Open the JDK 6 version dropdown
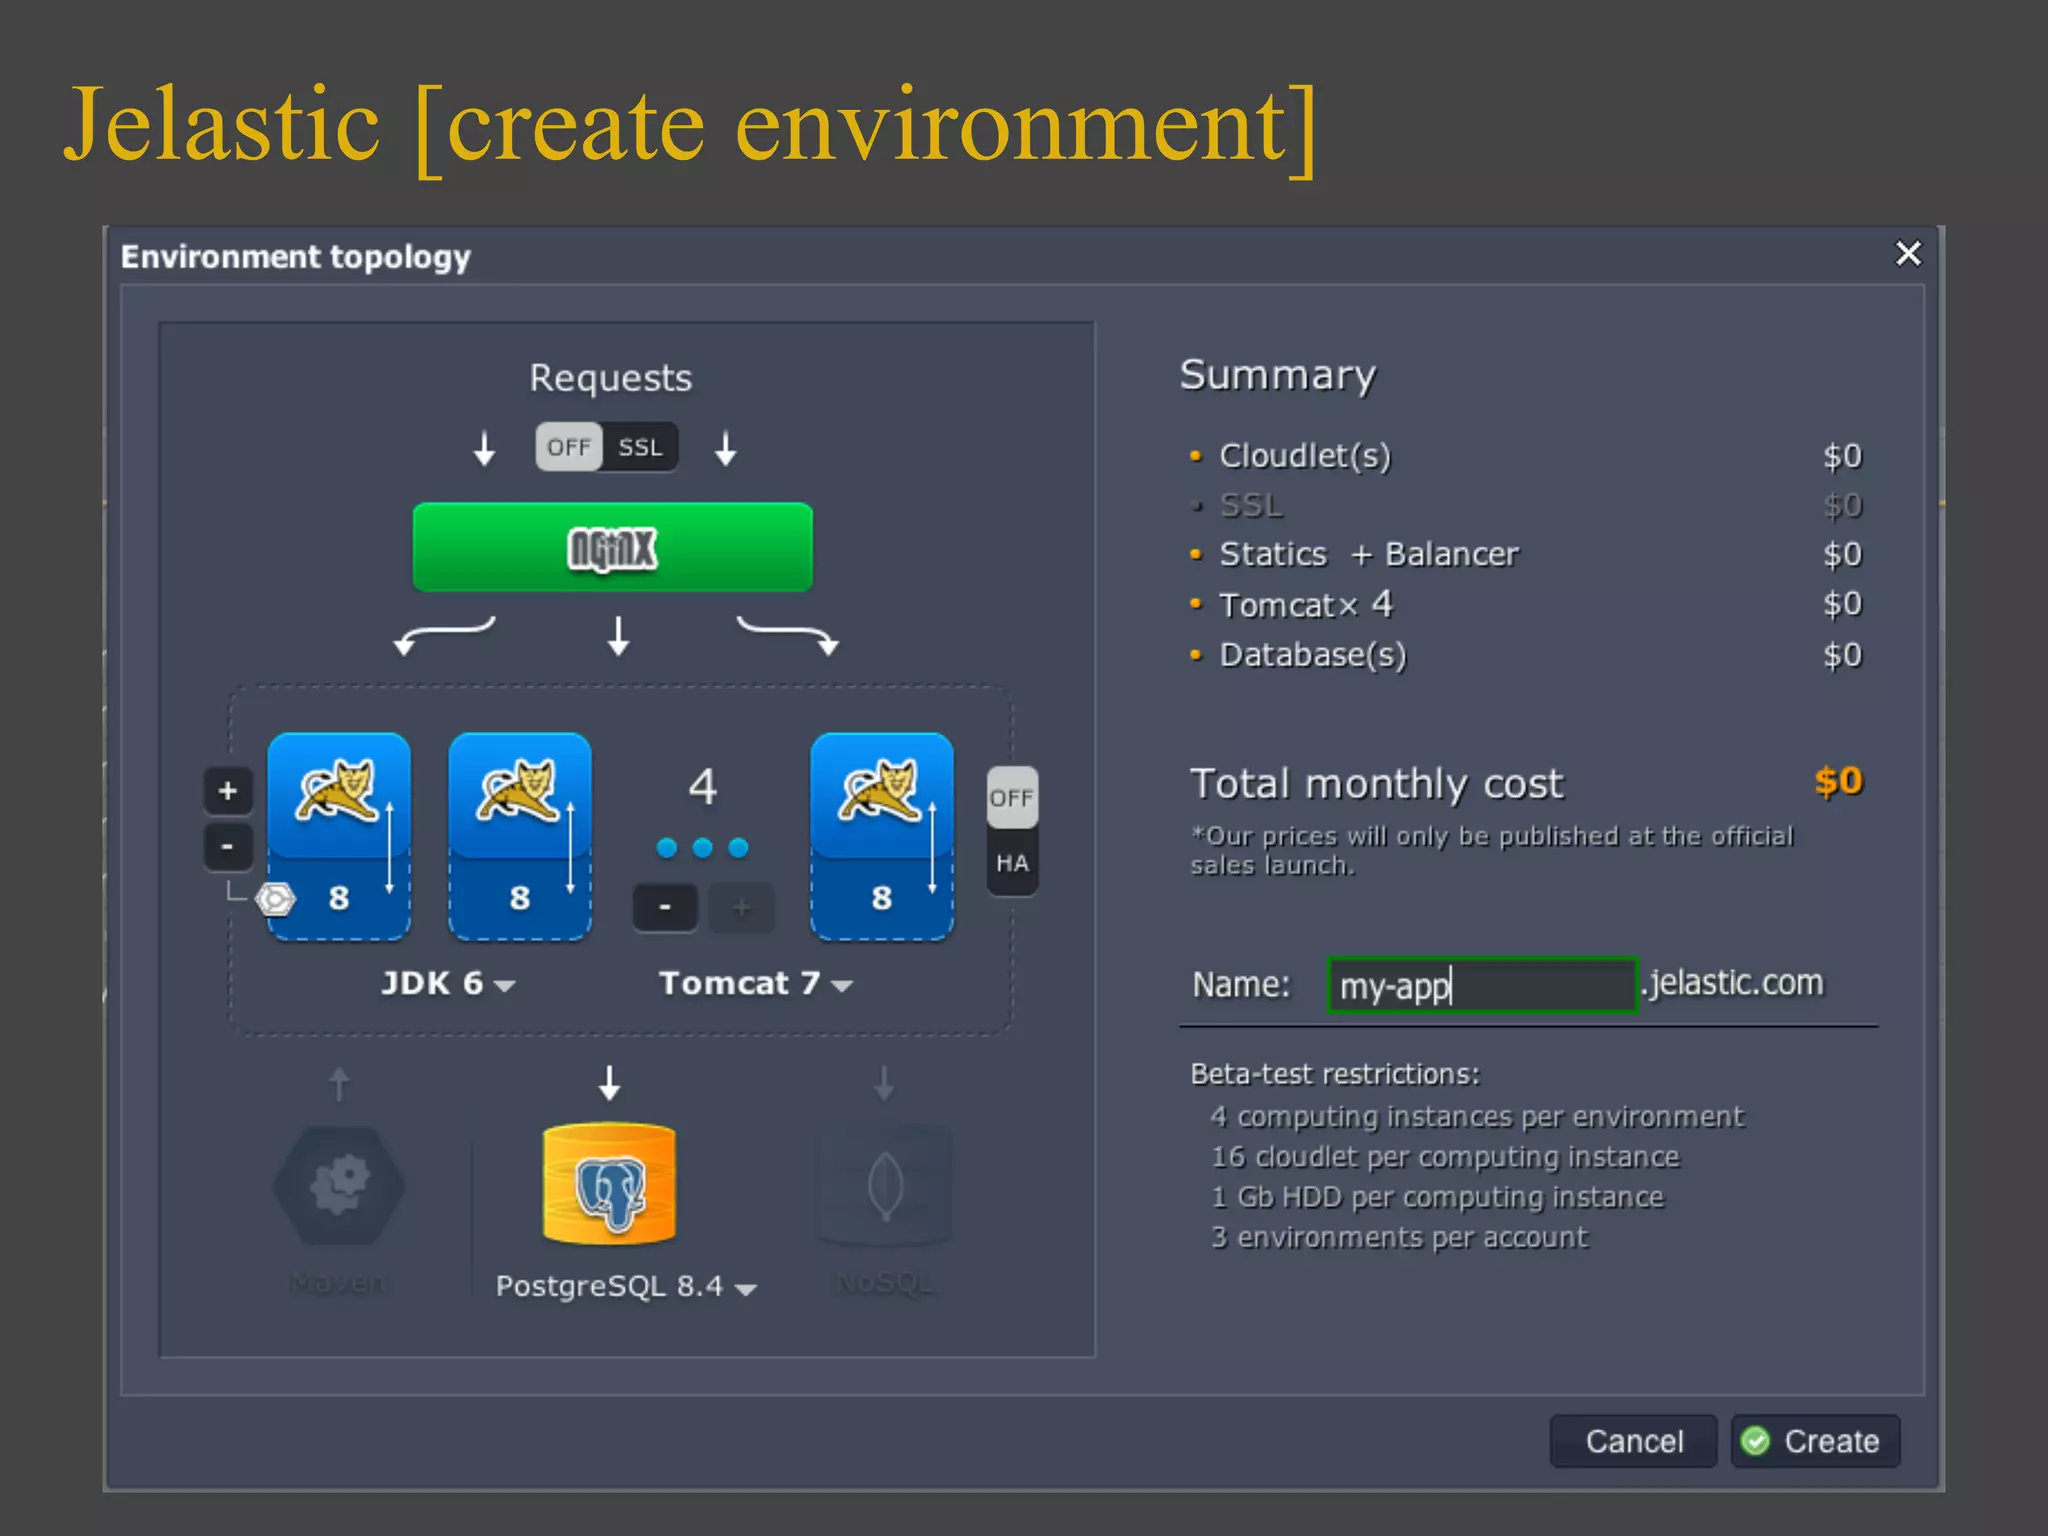Image resolution: width=2048 pixels, height=1536 pixels. tap(448, 984)
